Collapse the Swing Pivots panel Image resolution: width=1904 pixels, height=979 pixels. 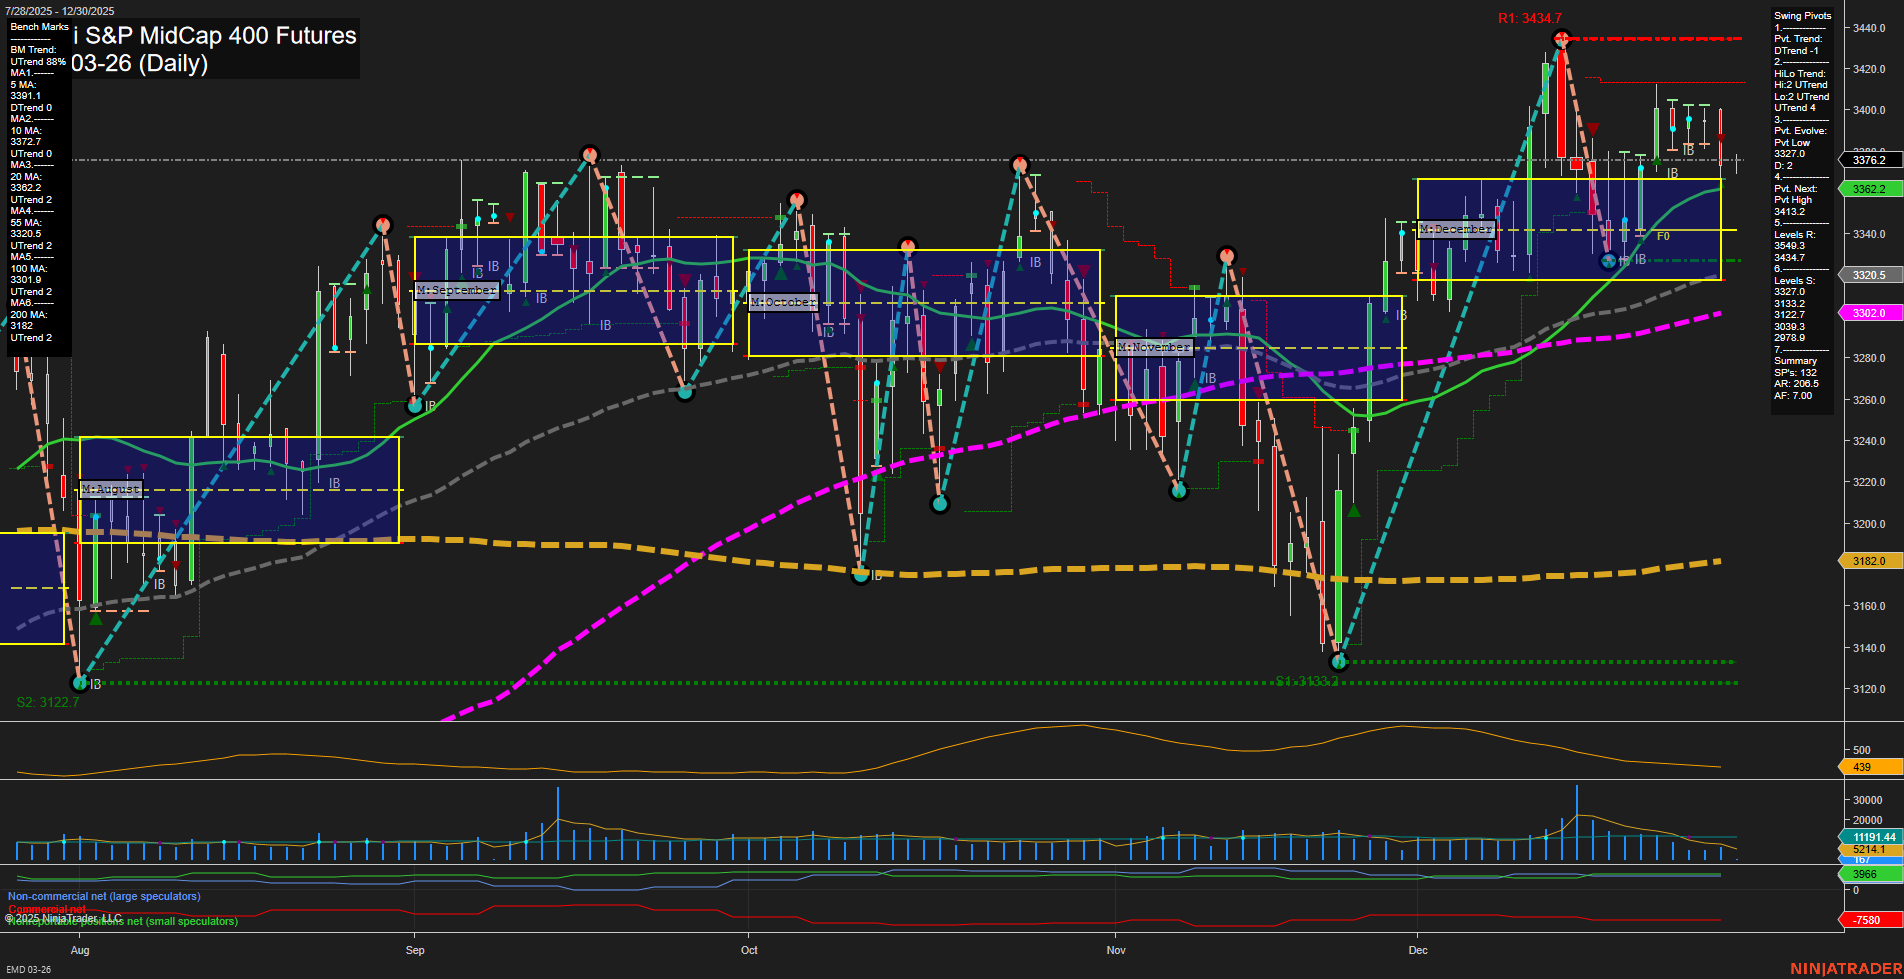(x=1804, y=16)
